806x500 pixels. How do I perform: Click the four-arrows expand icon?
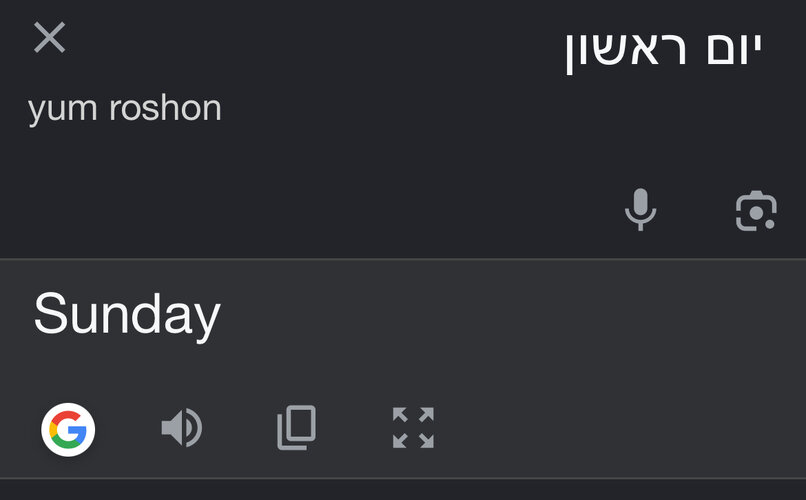pyautogui.click(x=413, y=428)
